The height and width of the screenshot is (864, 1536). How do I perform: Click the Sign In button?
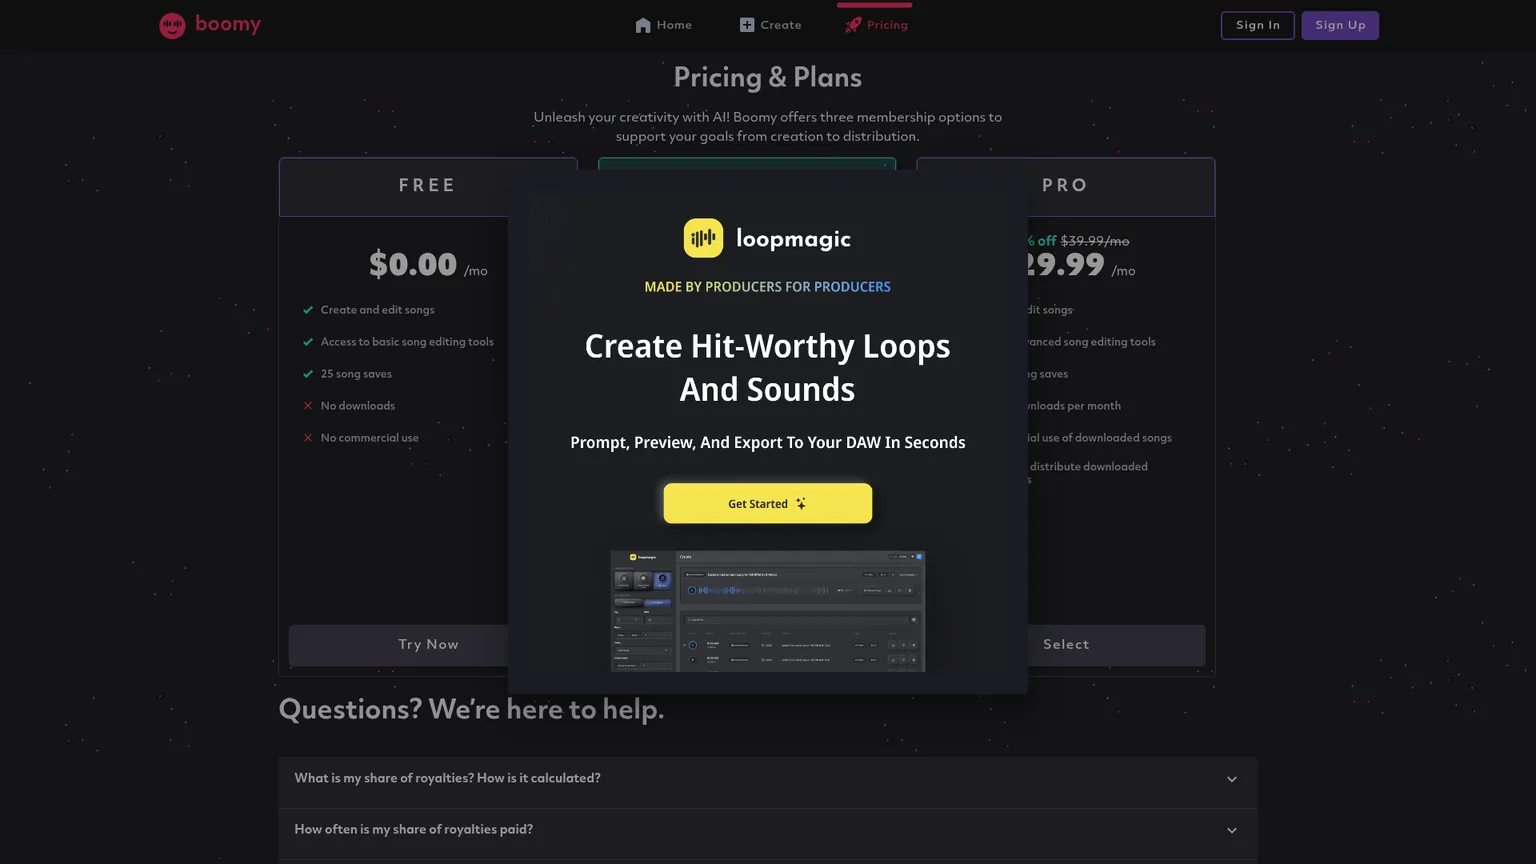1258,25
